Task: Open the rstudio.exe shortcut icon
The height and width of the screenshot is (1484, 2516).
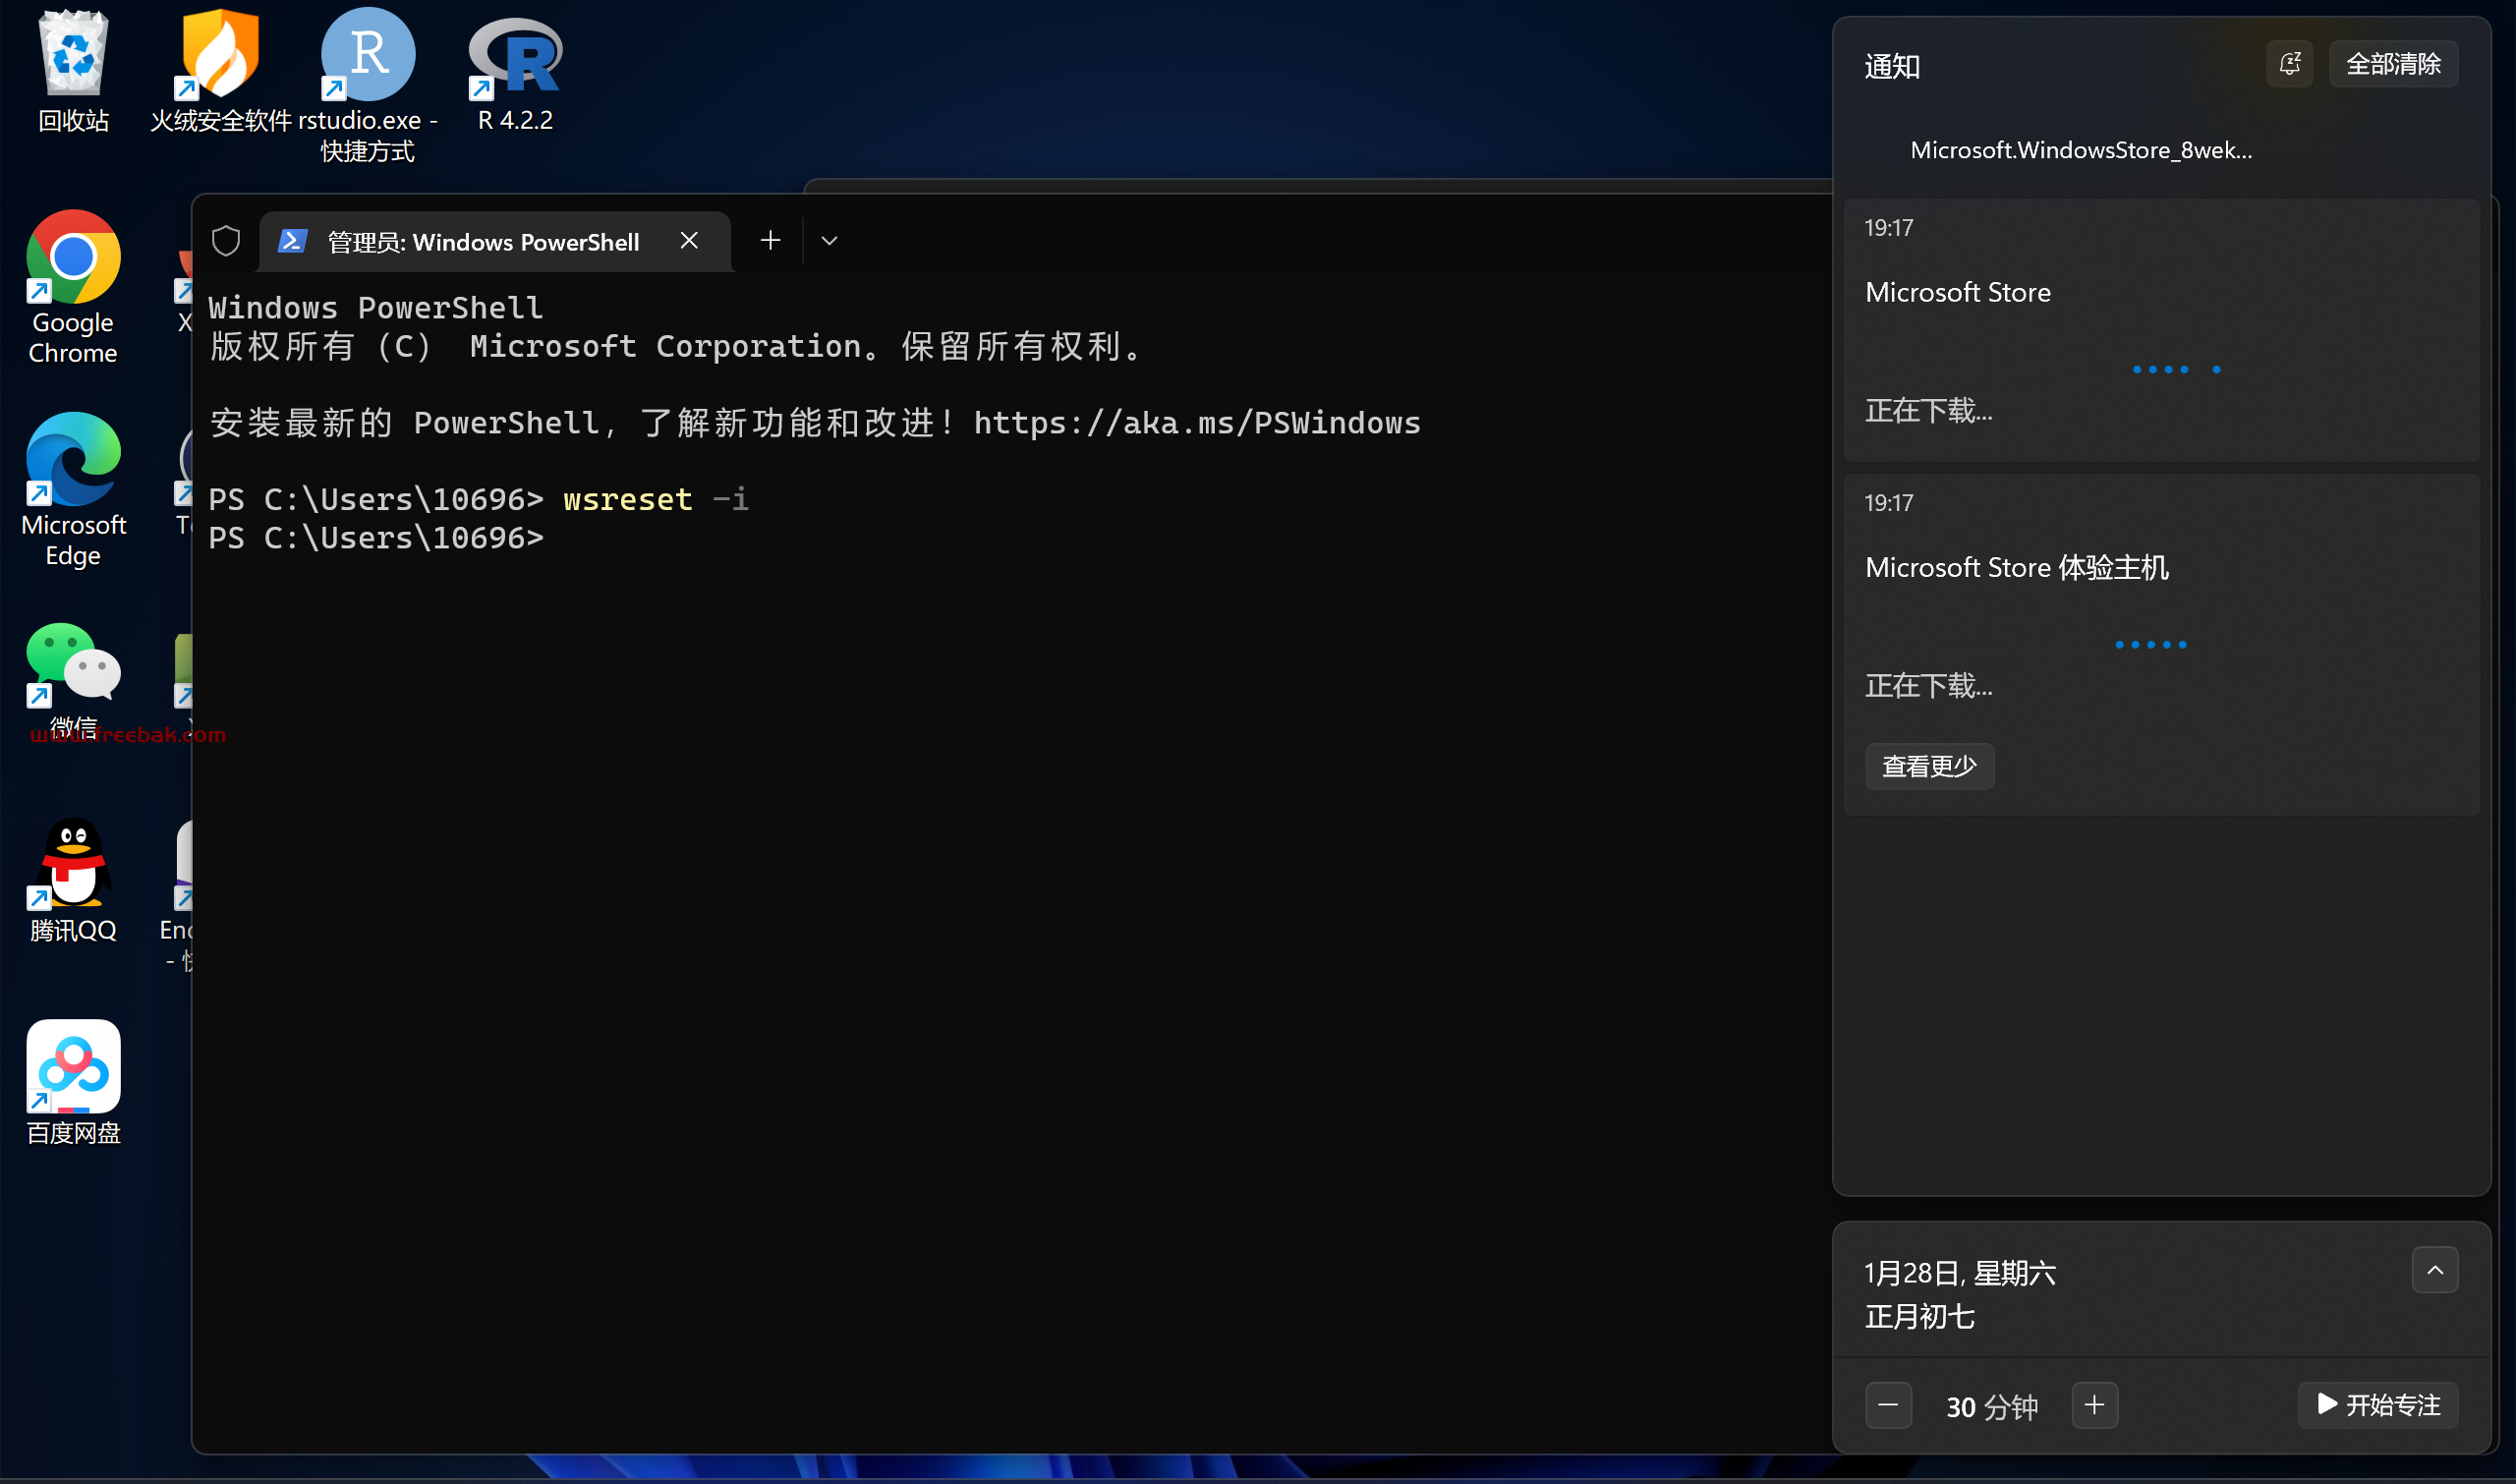Action: click(x=367, y=85)
